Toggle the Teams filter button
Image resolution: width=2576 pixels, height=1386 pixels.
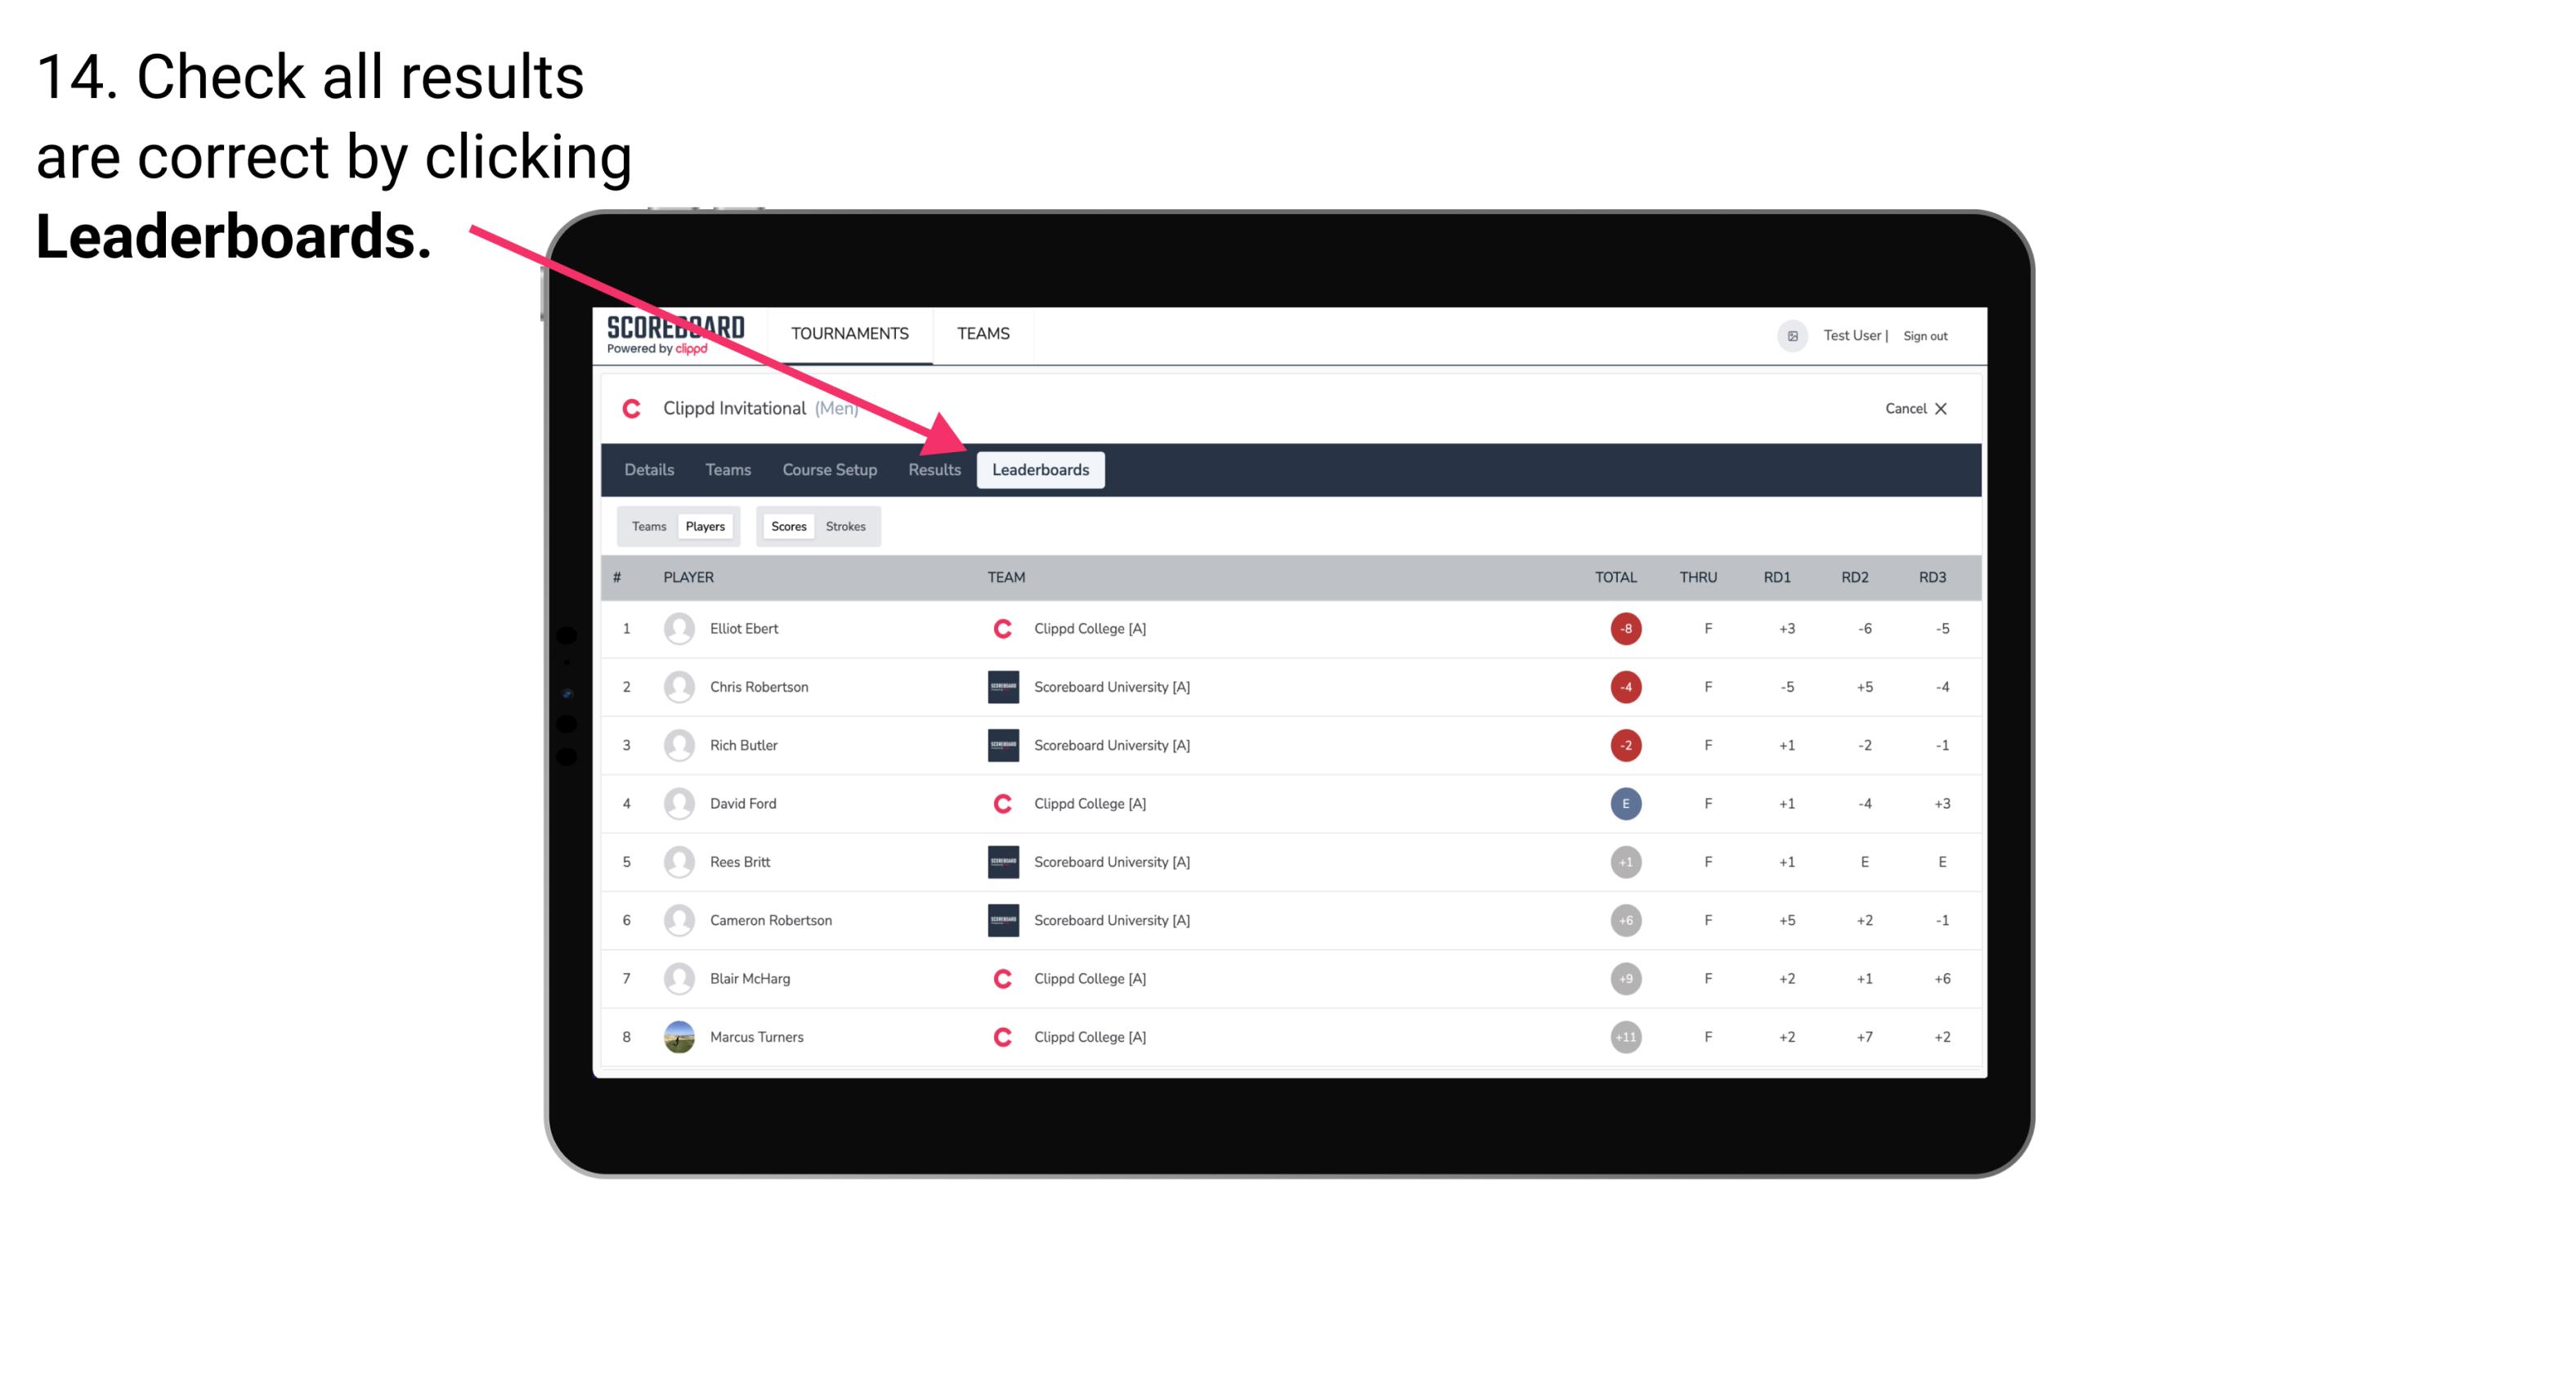648,526
